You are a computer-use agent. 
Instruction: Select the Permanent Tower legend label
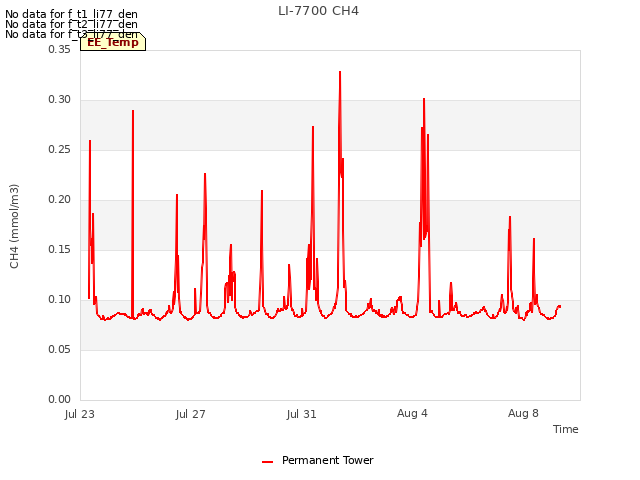coord(327,460)
